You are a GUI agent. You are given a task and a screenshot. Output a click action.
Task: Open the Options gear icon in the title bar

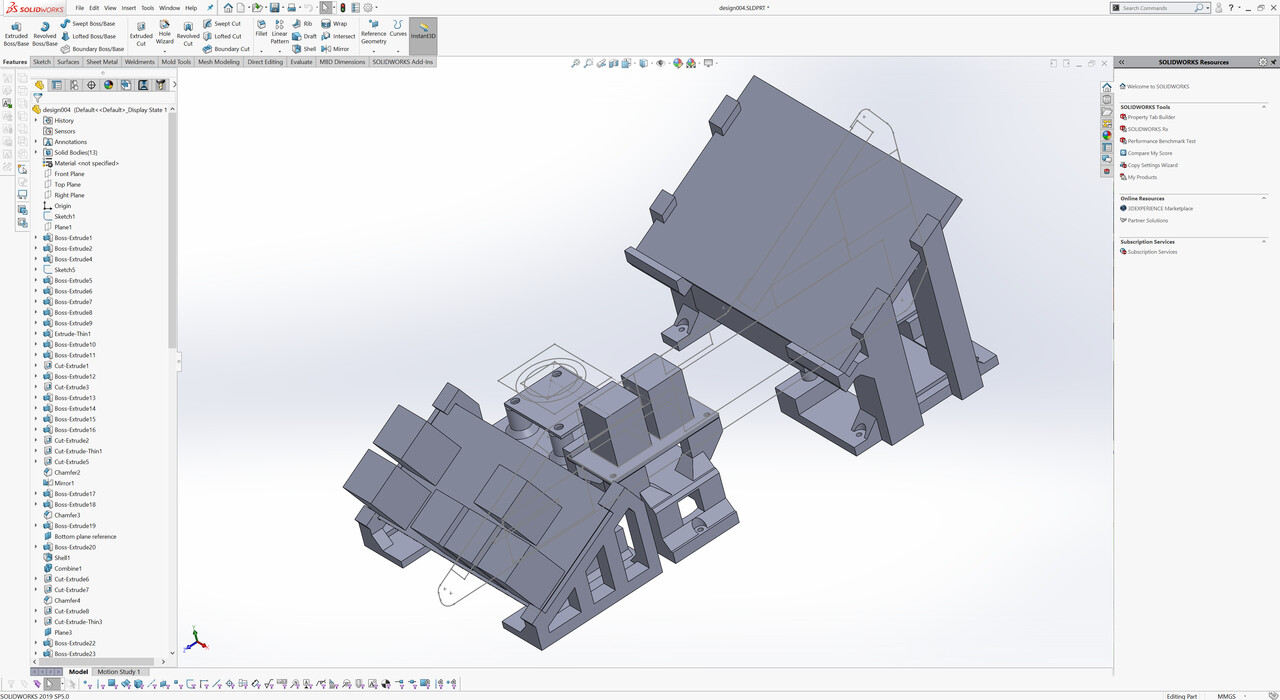(x=366, y=8)
